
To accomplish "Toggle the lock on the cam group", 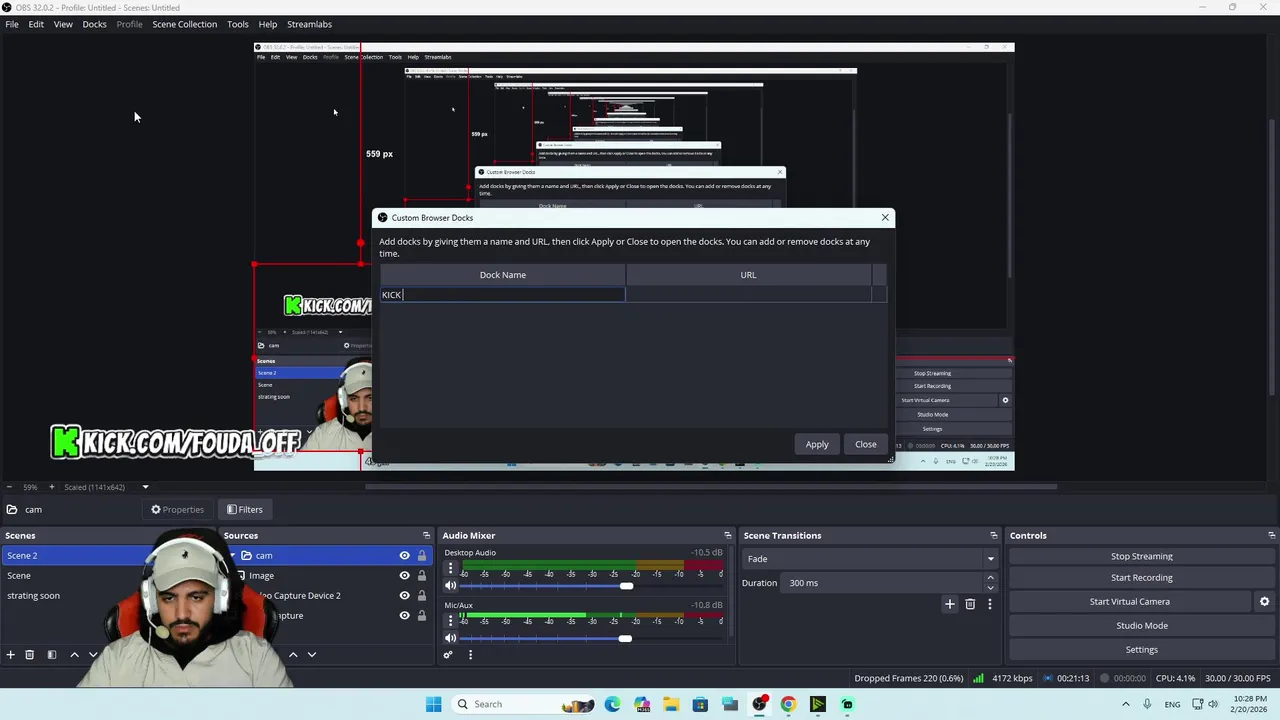I will pyautogui.click(x=422, y=556).
